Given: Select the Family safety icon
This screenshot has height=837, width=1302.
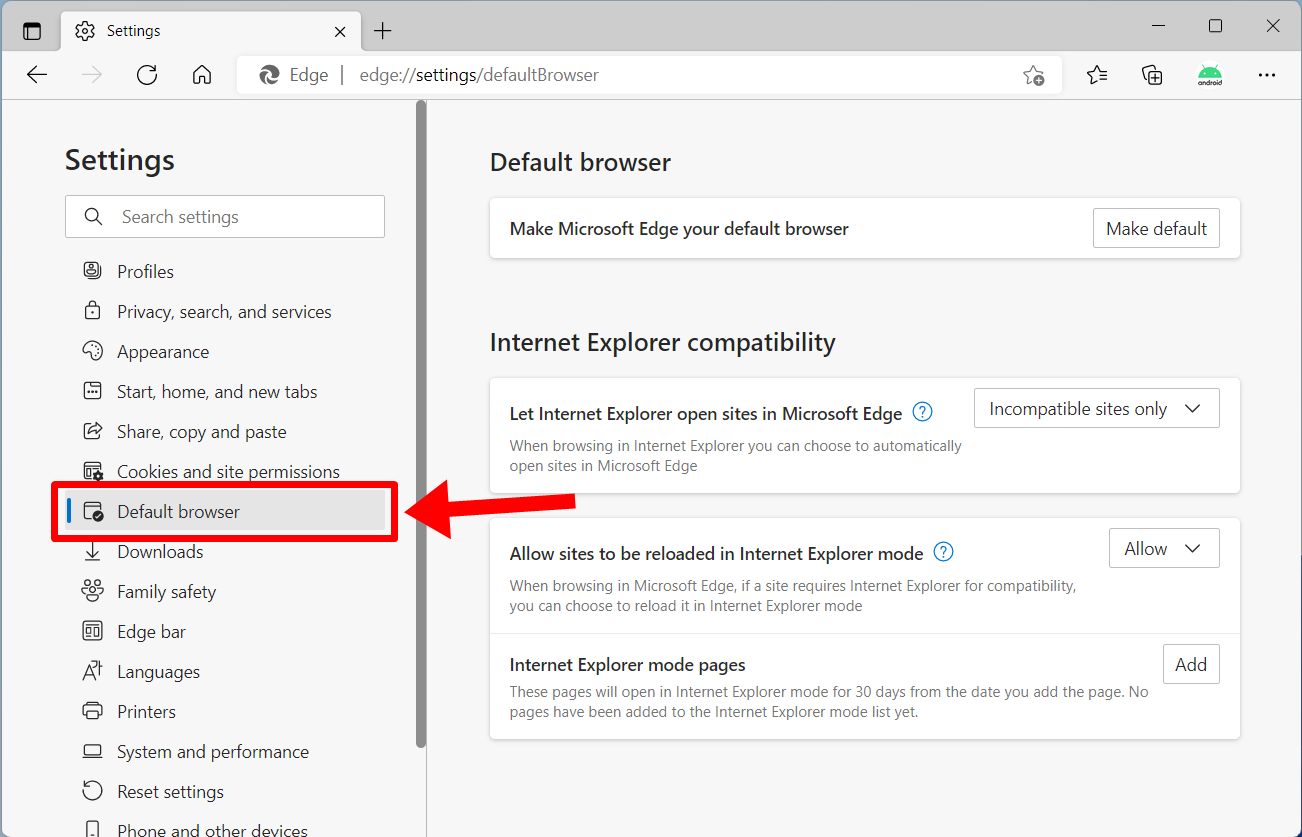Looking at the screenshot, I should point(92,591).
